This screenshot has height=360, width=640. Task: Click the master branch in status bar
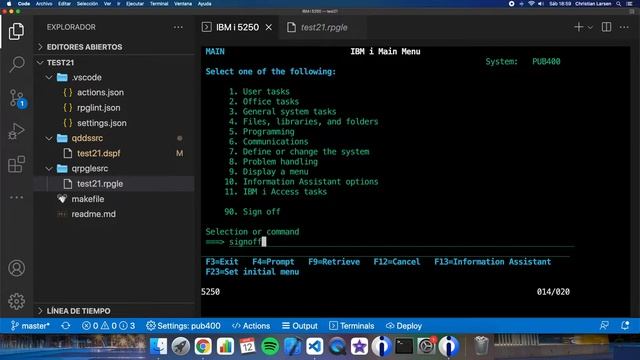point(30,326)
